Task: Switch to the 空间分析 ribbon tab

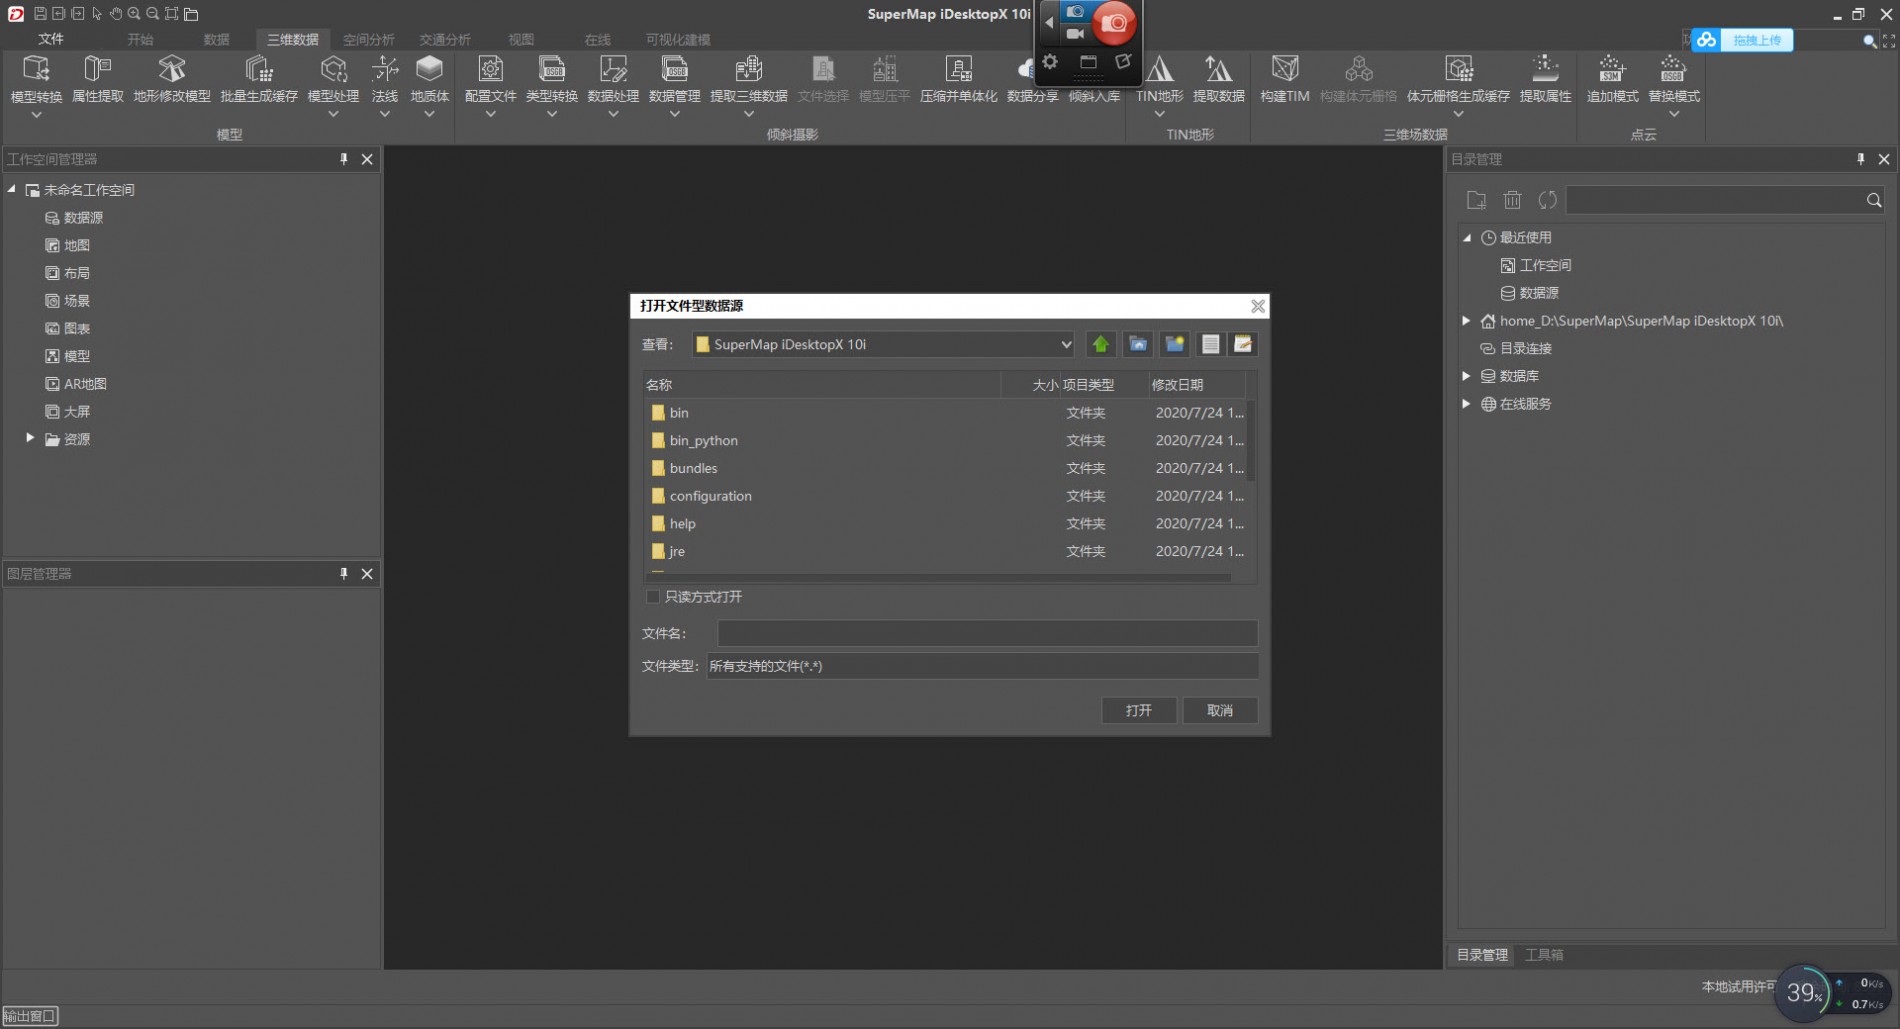Action: pos(369,39)
